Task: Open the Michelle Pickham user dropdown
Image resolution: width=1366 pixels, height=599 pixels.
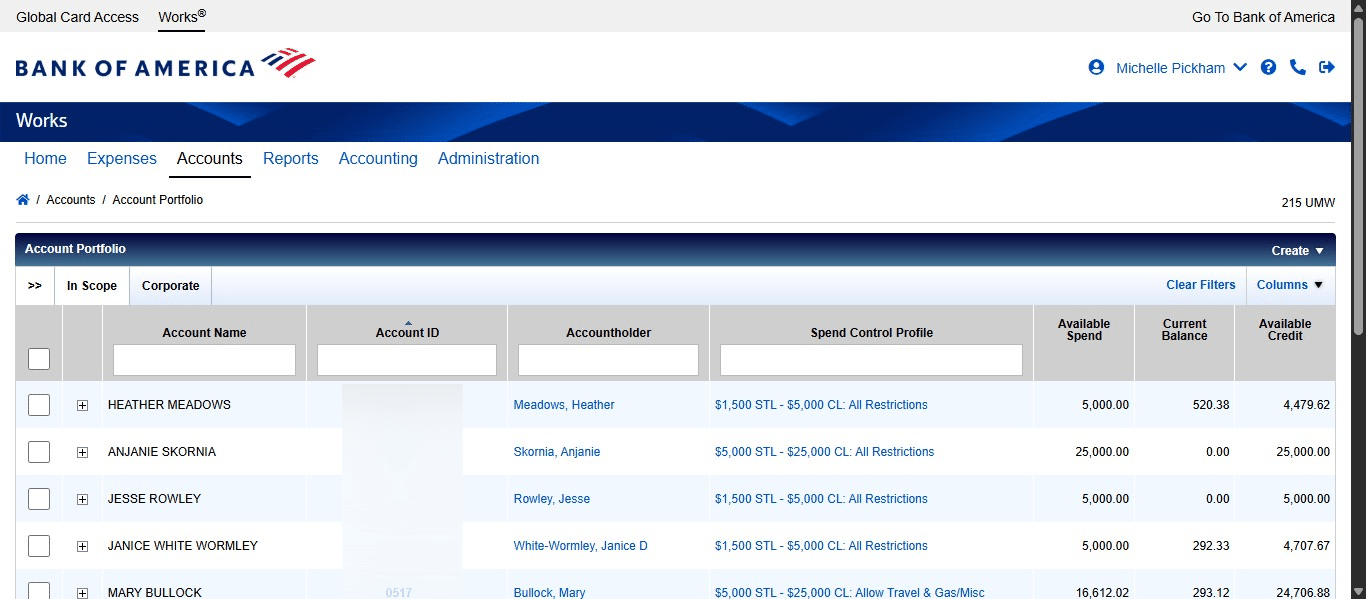Action: [x=1181, y=68]
